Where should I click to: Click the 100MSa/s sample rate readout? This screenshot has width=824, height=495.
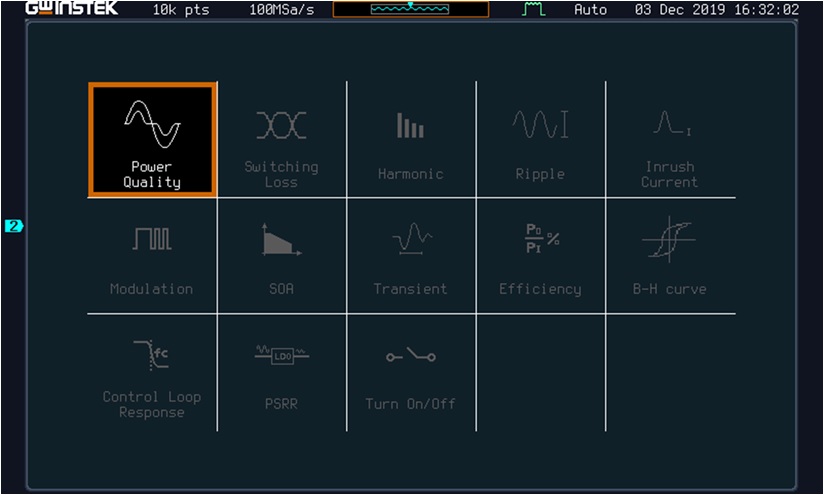[x=282, y=9]
